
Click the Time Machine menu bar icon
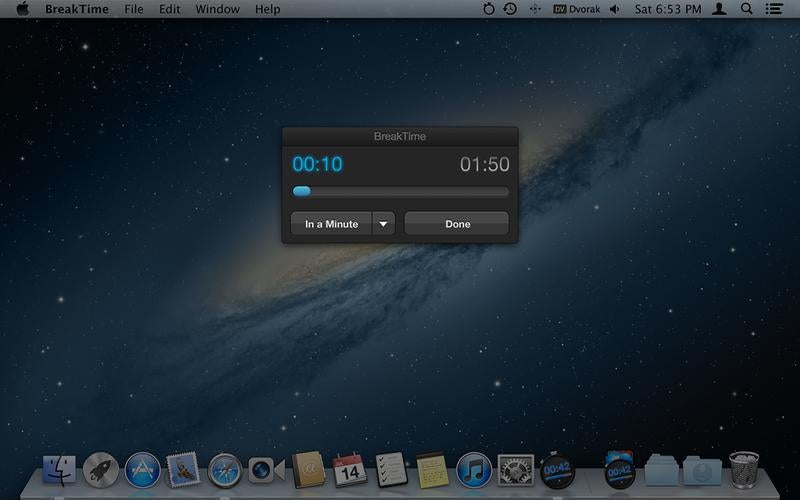coord(510,9)
